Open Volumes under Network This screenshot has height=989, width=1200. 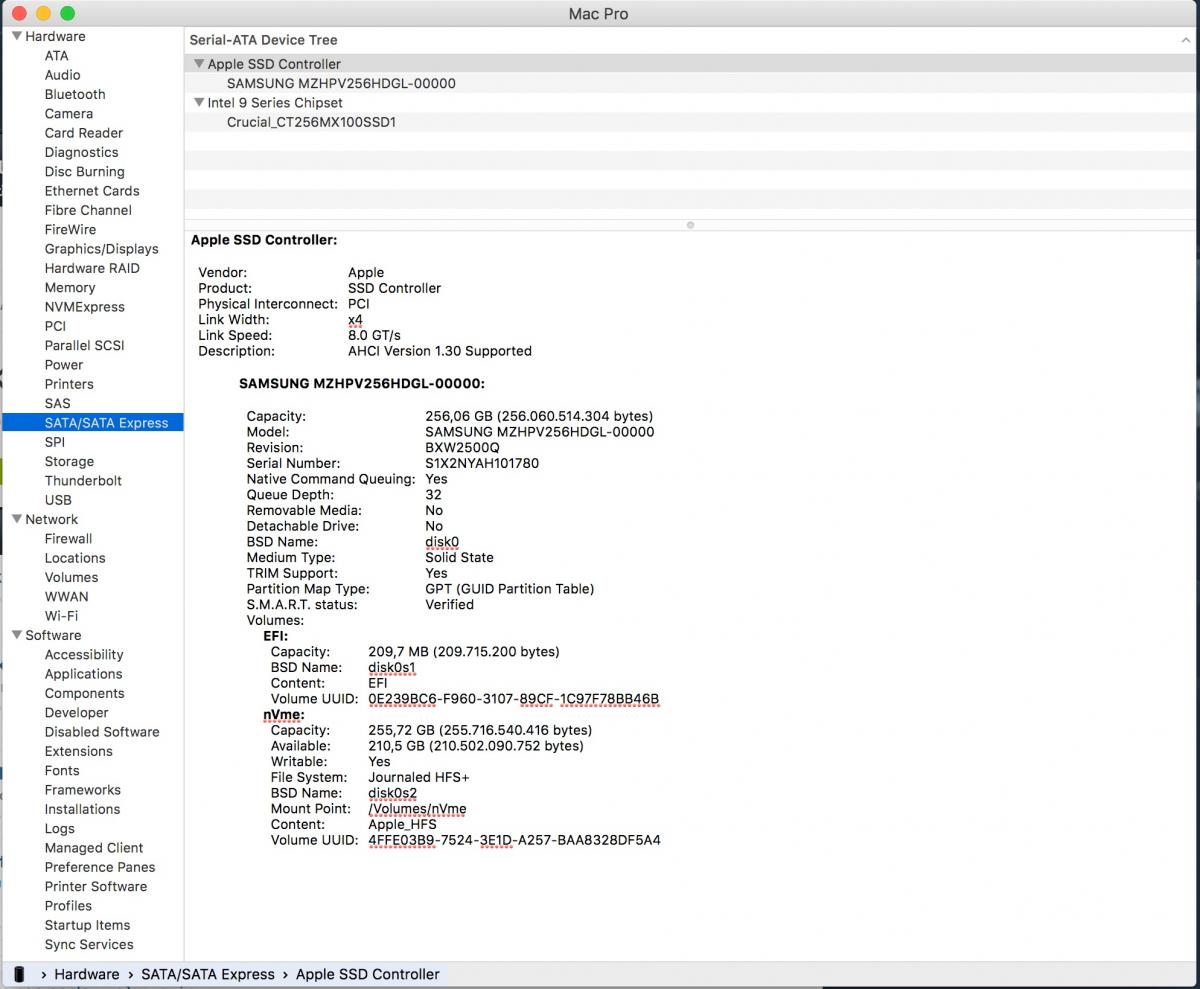[71, 577]
